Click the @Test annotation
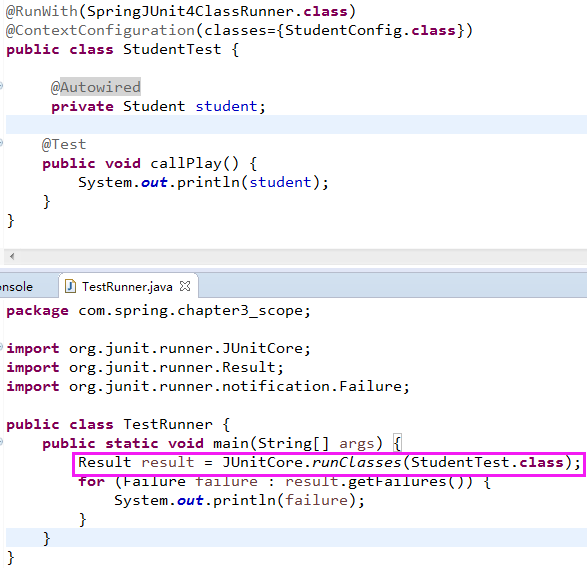Image resolution: width=587 pixels, height=568 pixels. [64, 144]
